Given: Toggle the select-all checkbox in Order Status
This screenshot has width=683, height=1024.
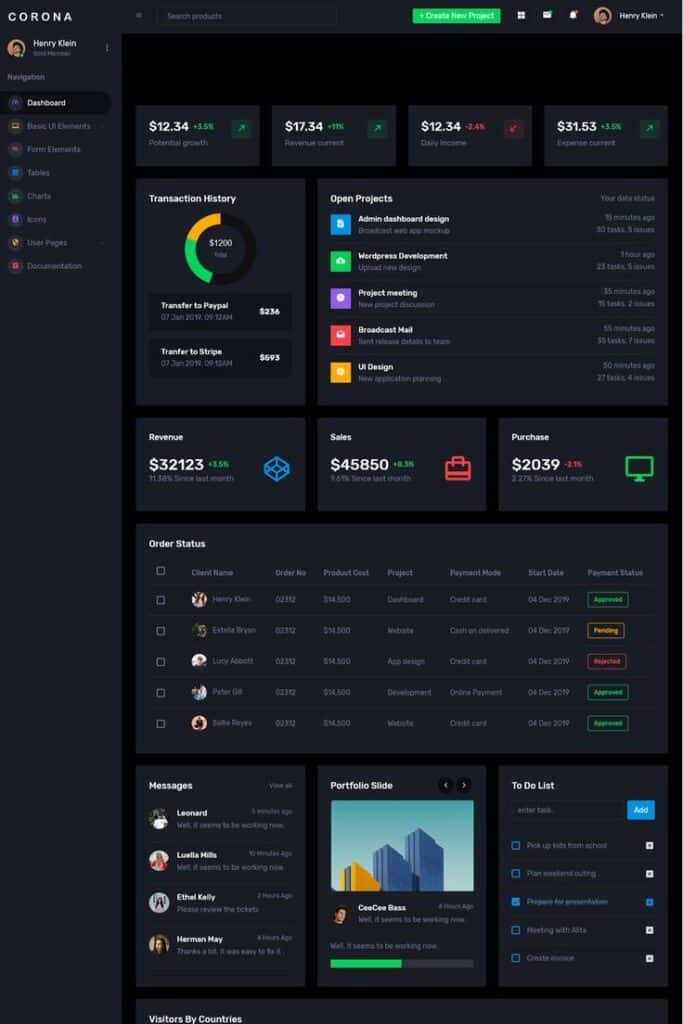Looking at the screenshot, I should pos(161,571).
